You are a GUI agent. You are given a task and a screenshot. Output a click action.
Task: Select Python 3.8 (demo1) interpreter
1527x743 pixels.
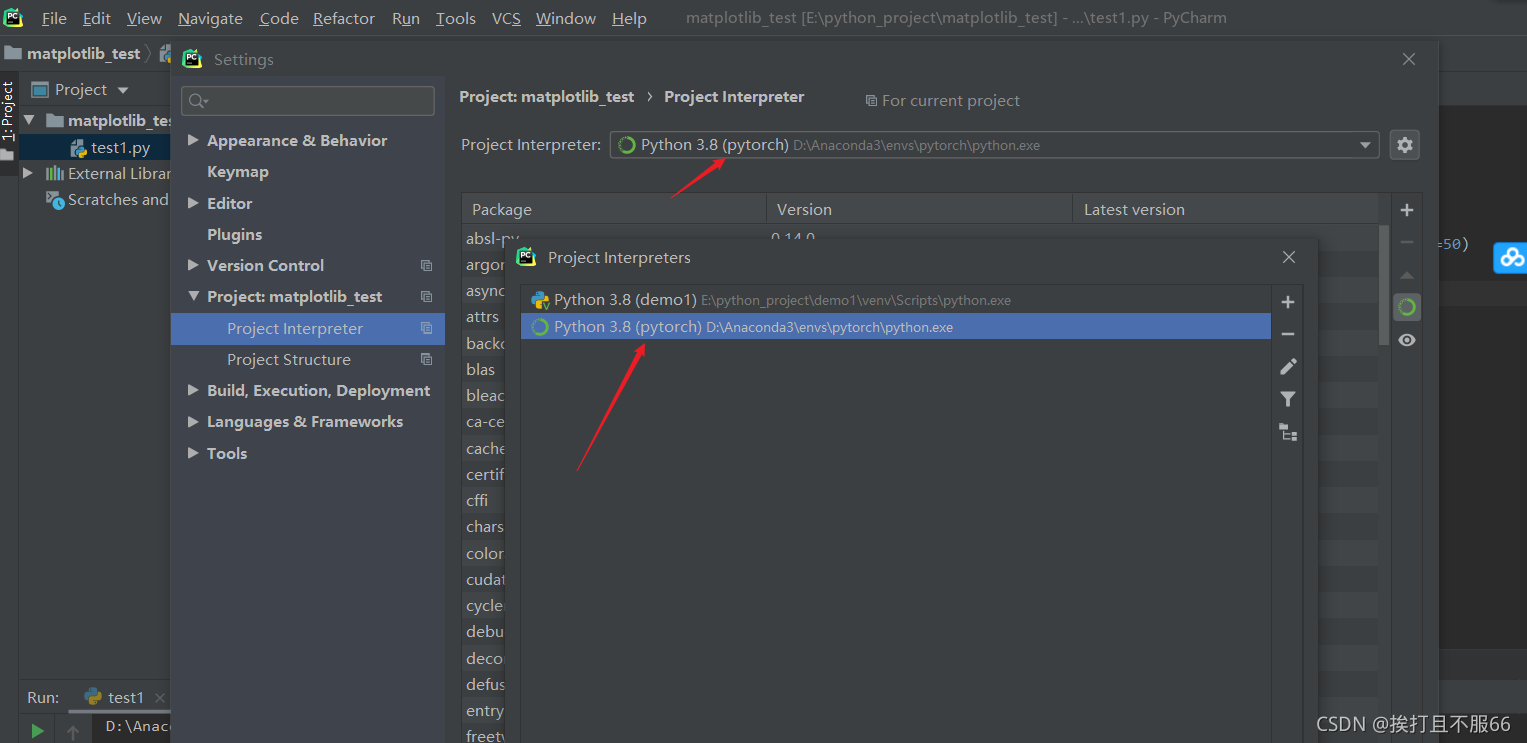click(896, 300)
